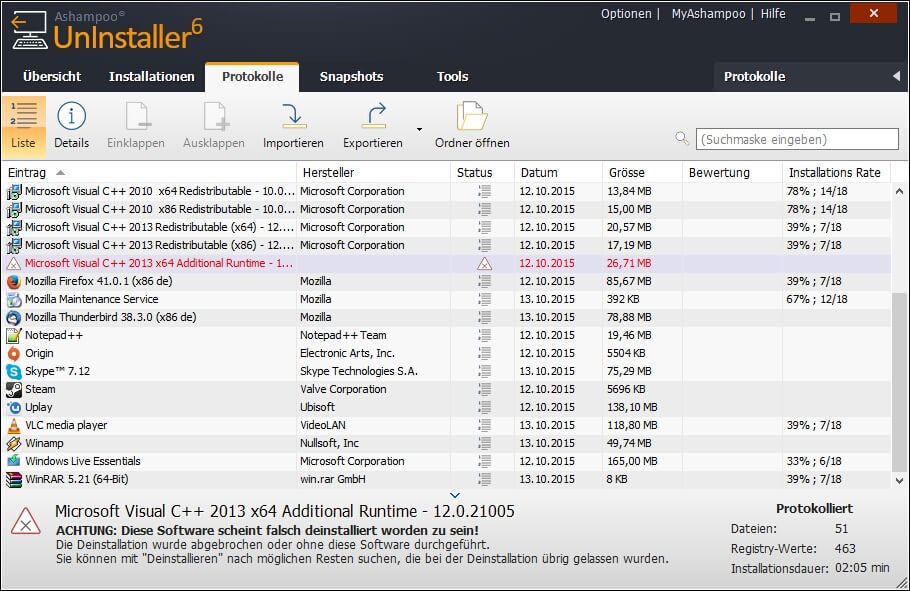Click the Uplay icon
The height and width of the screenshot is (591, 910).
pyautogui.click(x=14, y=408)
